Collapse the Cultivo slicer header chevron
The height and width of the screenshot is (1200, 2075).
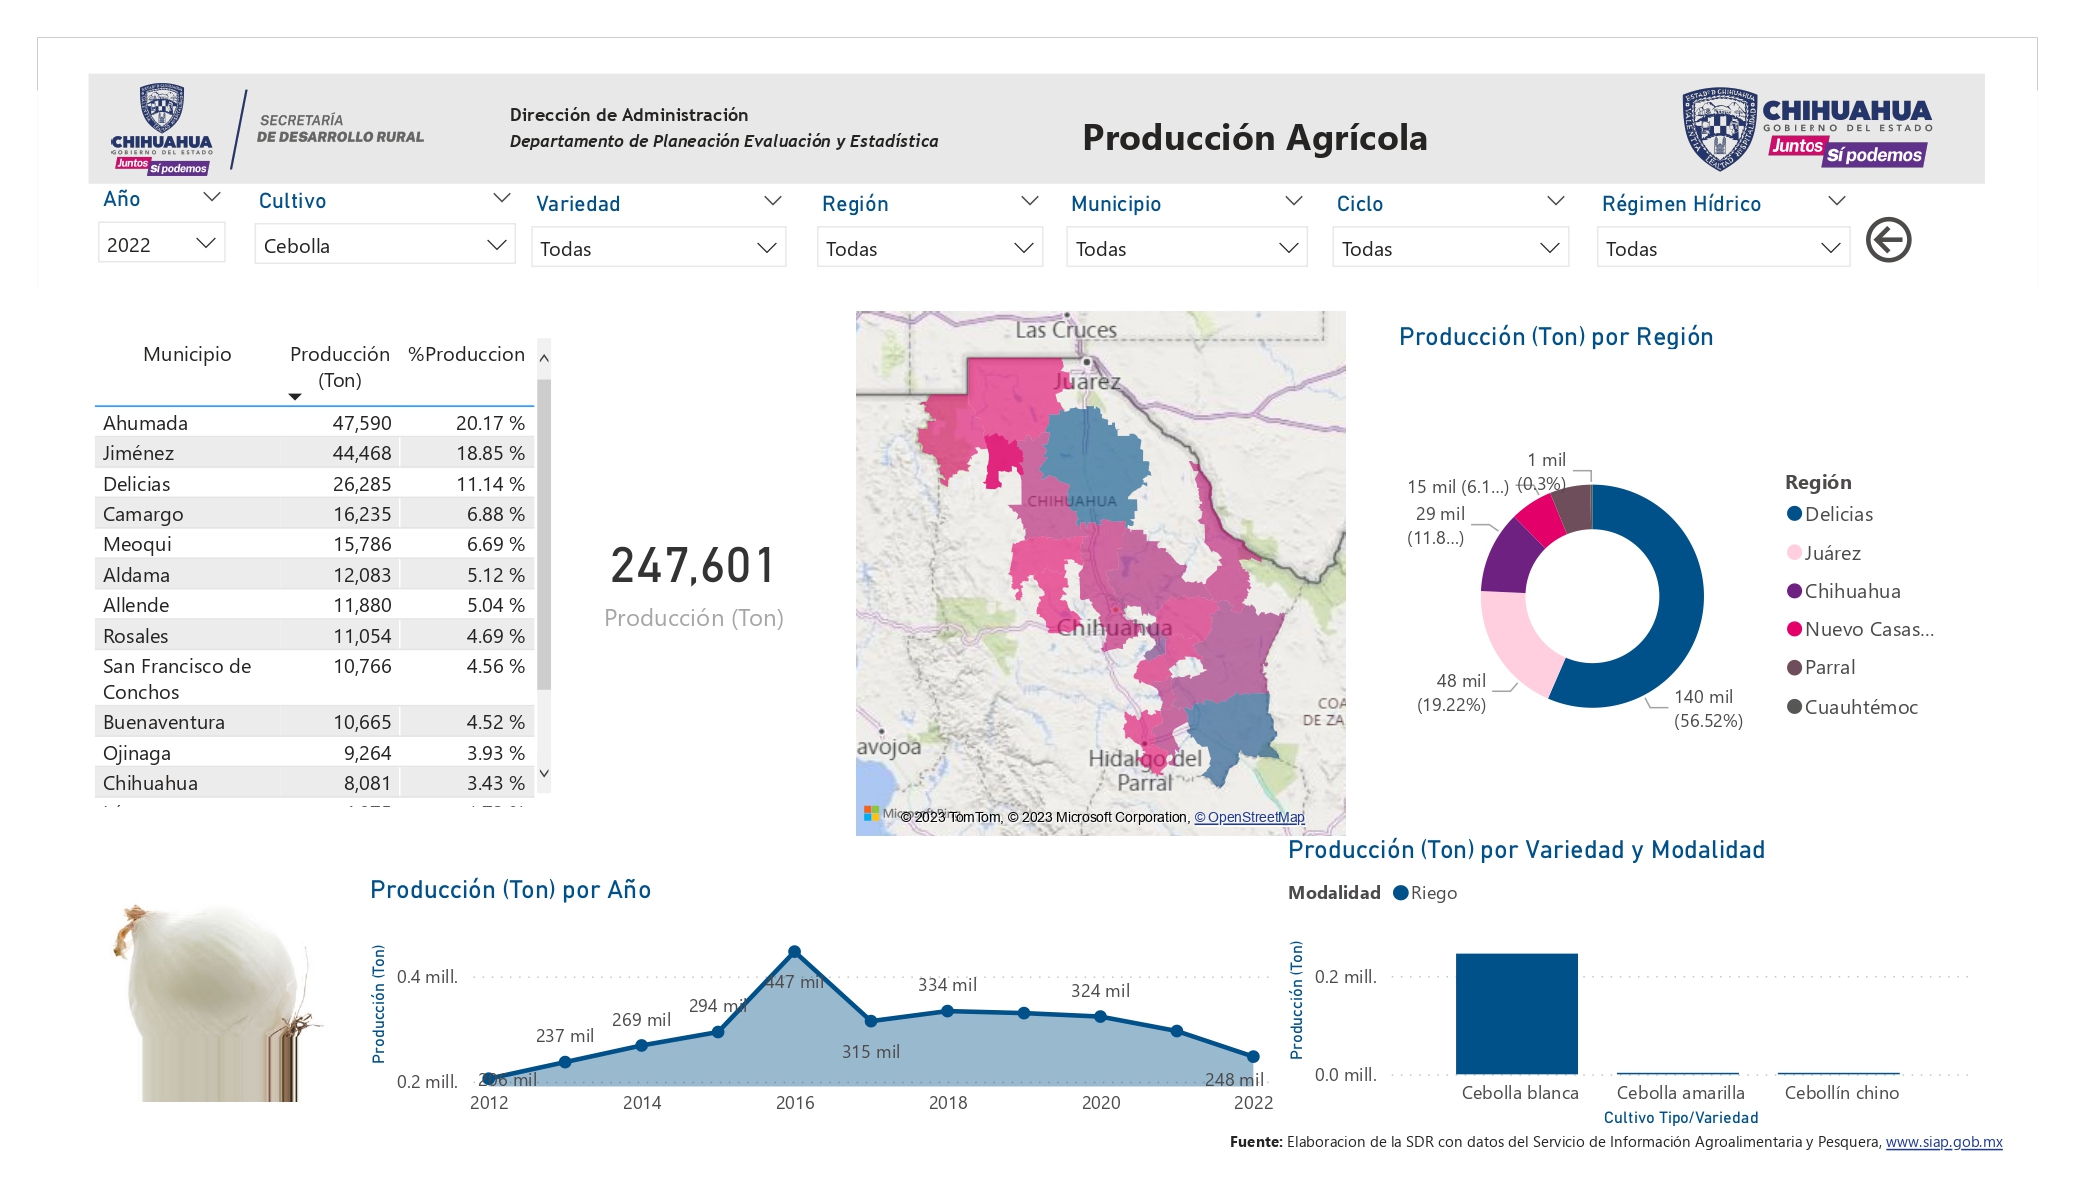point(502,199)
